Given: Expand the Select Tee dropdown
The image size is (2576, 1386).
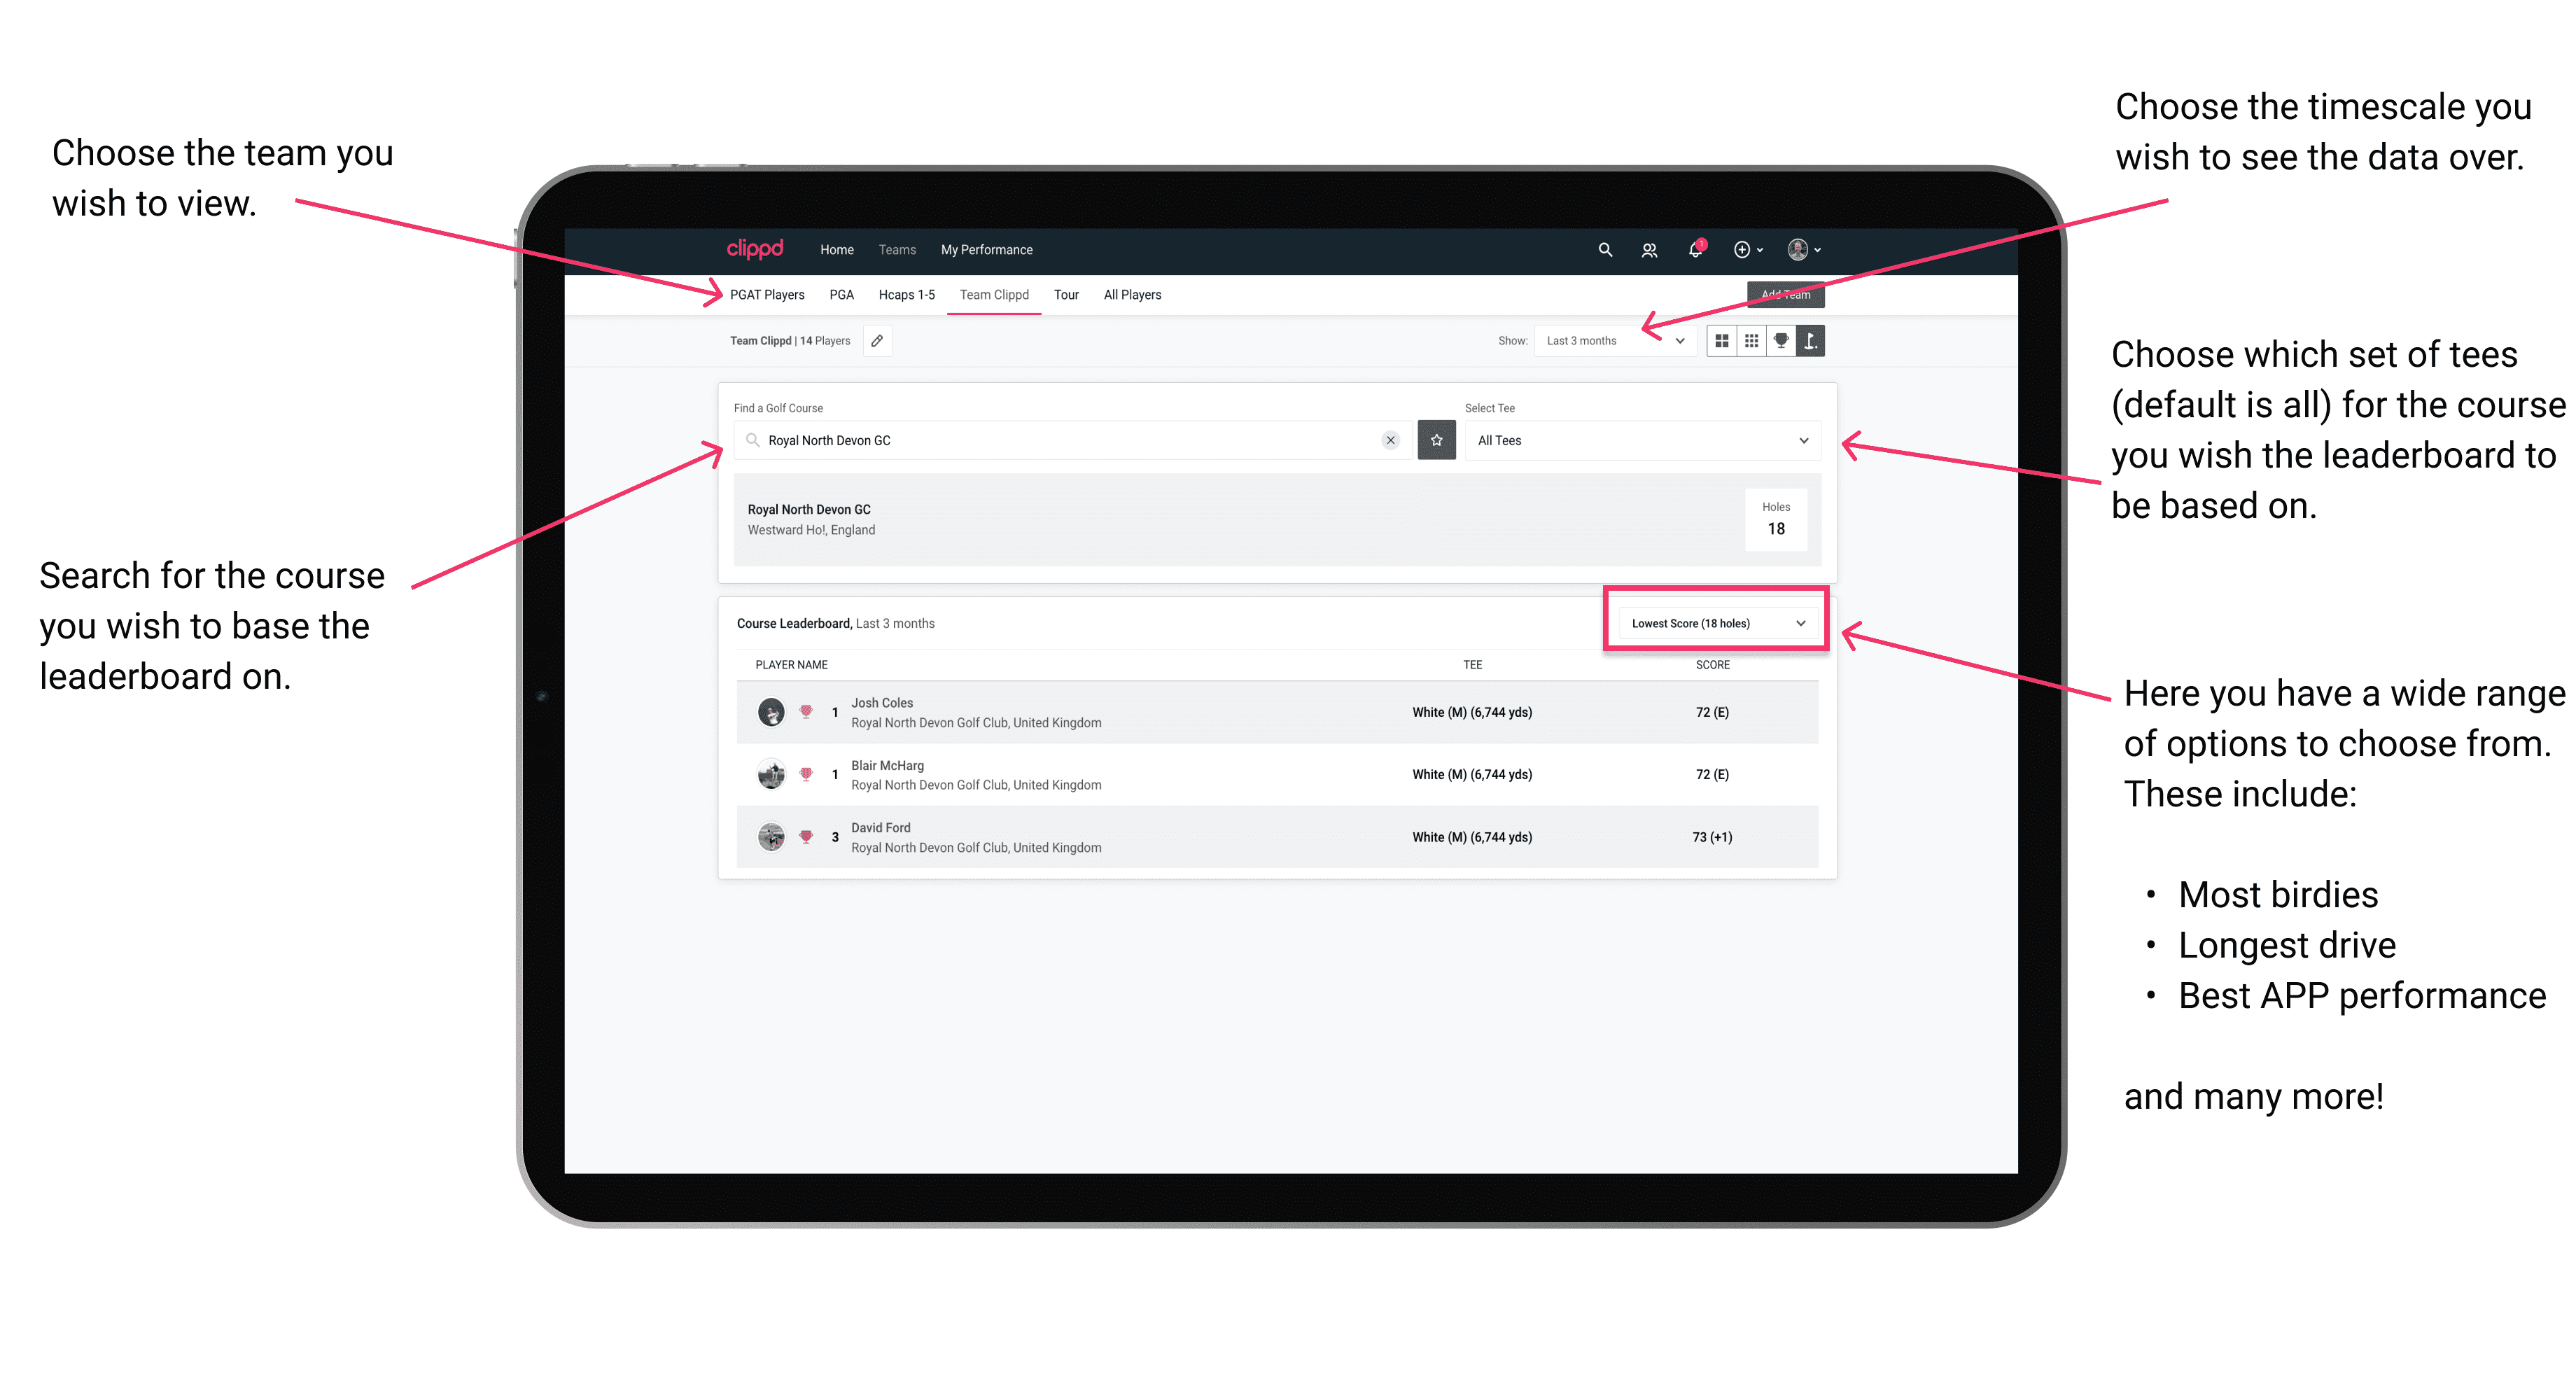Looking at the screenshot, I should point(1802,440).
